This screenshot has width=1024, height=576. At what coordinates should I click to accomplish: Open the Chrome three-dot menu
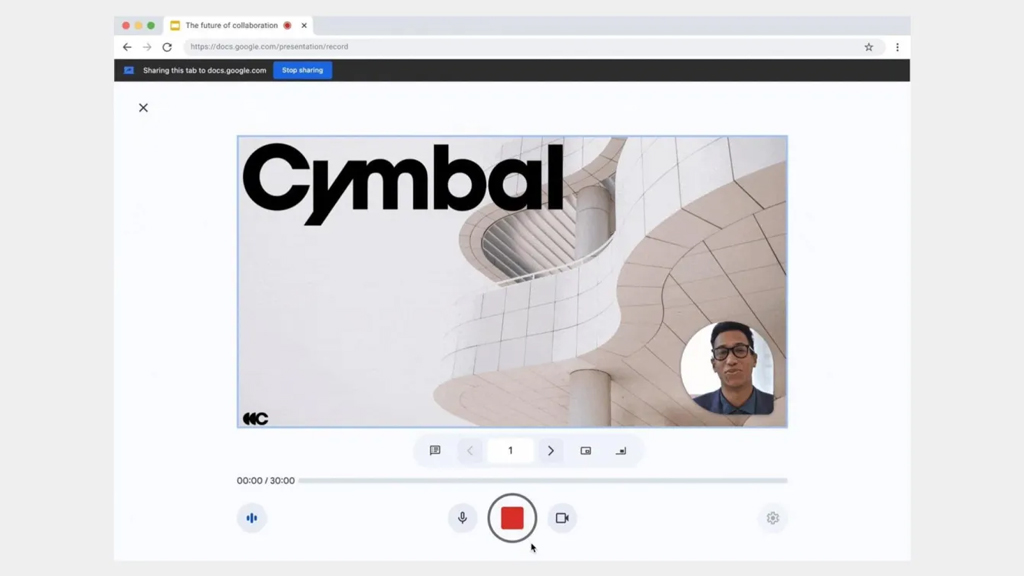[x=897, y=47]
